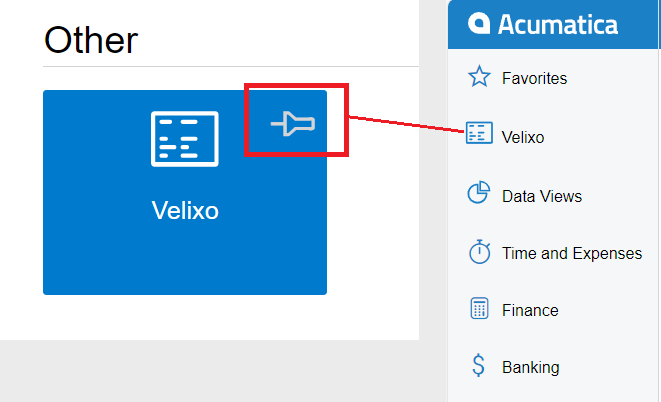The image size is (661, 402).
Task: Click the Data Views pie chart icon
Action: coord(479,192)
